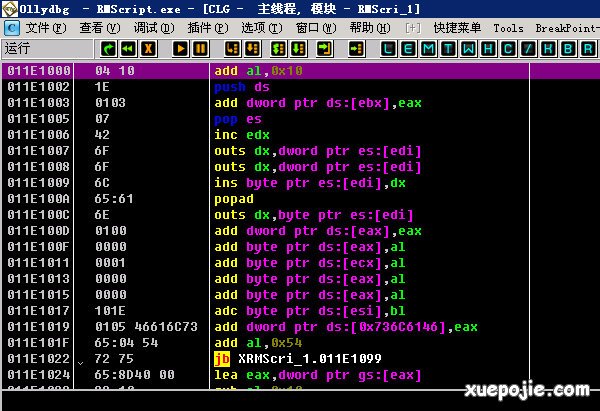The image size is (600, 411).
Task: Open the 选项(T) menu
Action: [x=262, y=28]
